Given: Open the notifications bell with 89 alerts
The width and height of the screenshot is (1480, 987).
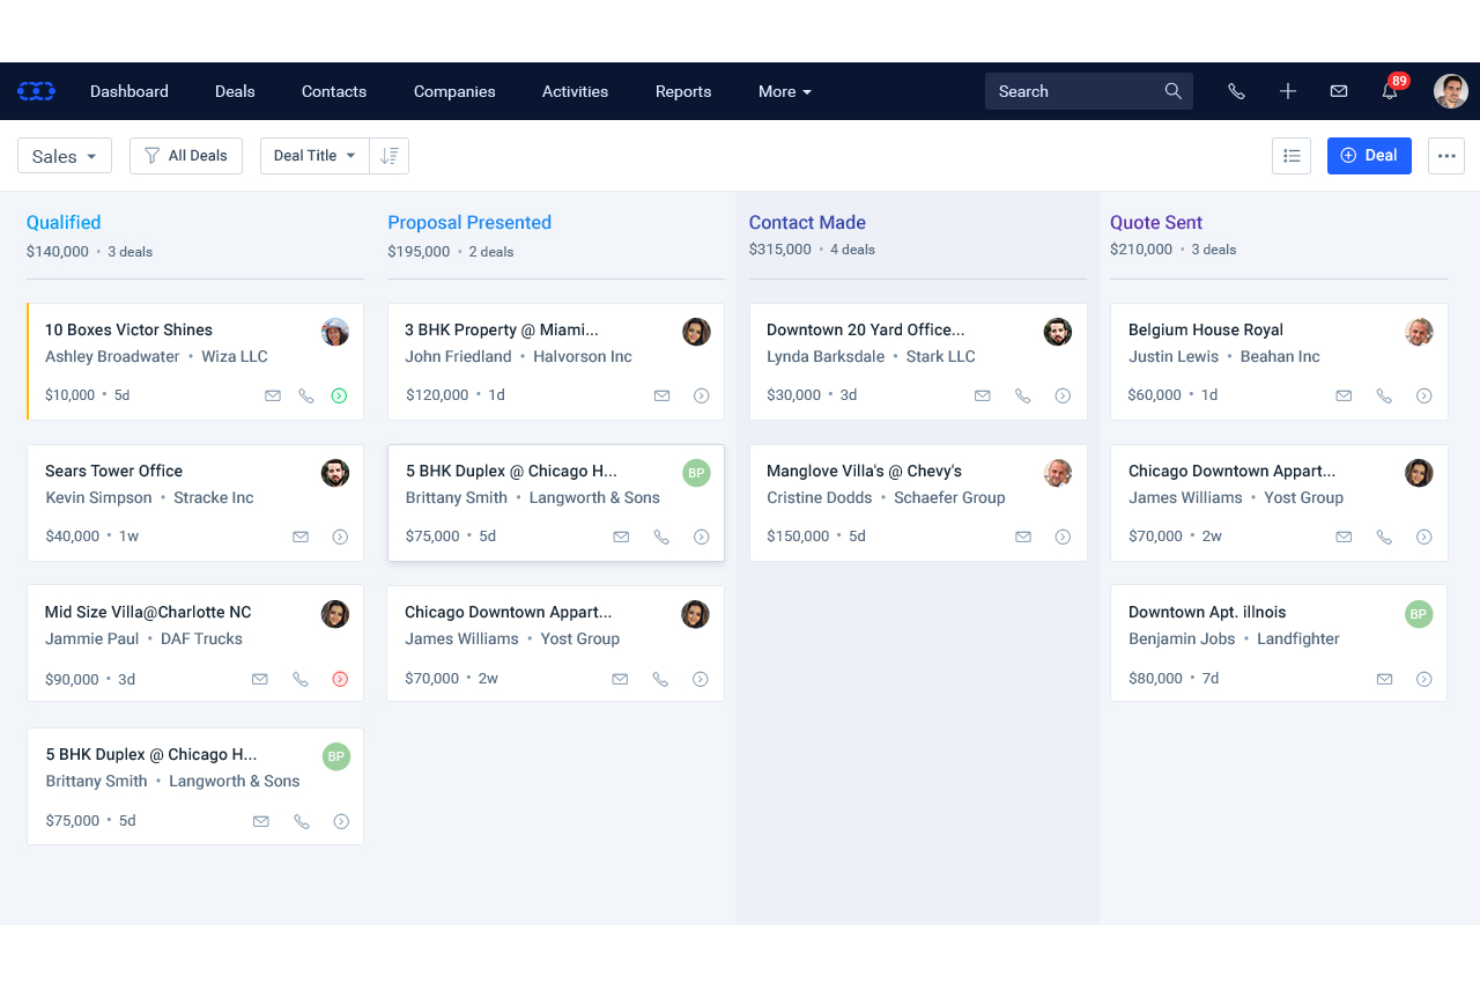Looking at the screenshot, I should coord(1389,91).
